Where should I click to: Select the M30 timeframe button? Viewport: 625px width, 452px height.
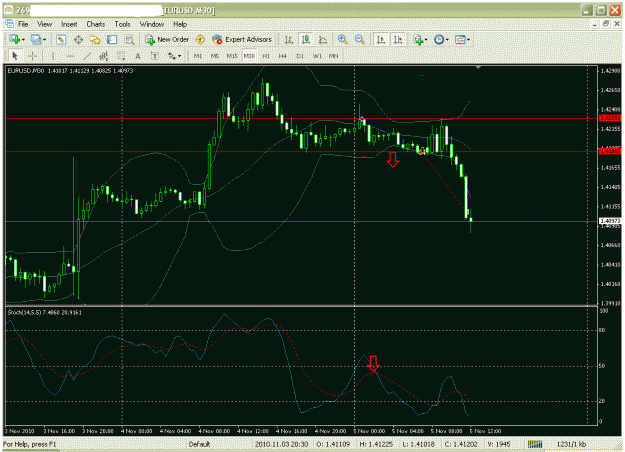[249, 56]
